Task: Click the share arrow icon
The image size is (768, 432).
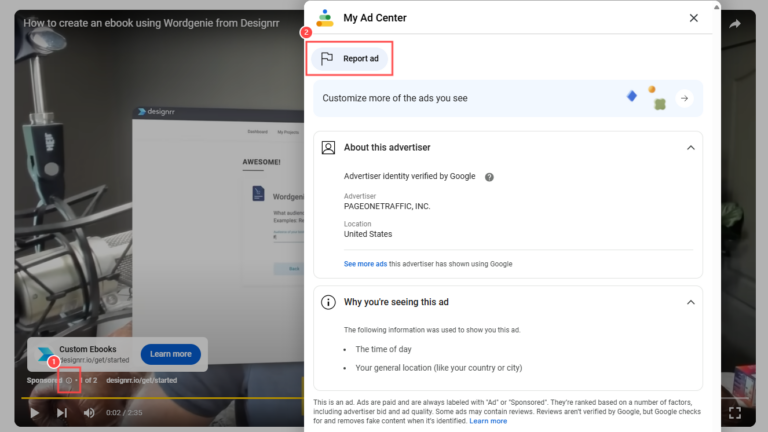Action: [x=735, y=24]
